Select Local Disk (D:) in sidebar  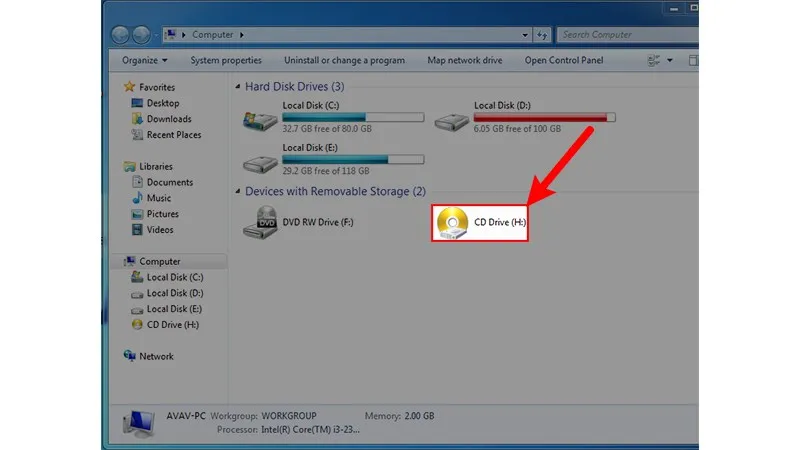[174, 293]
